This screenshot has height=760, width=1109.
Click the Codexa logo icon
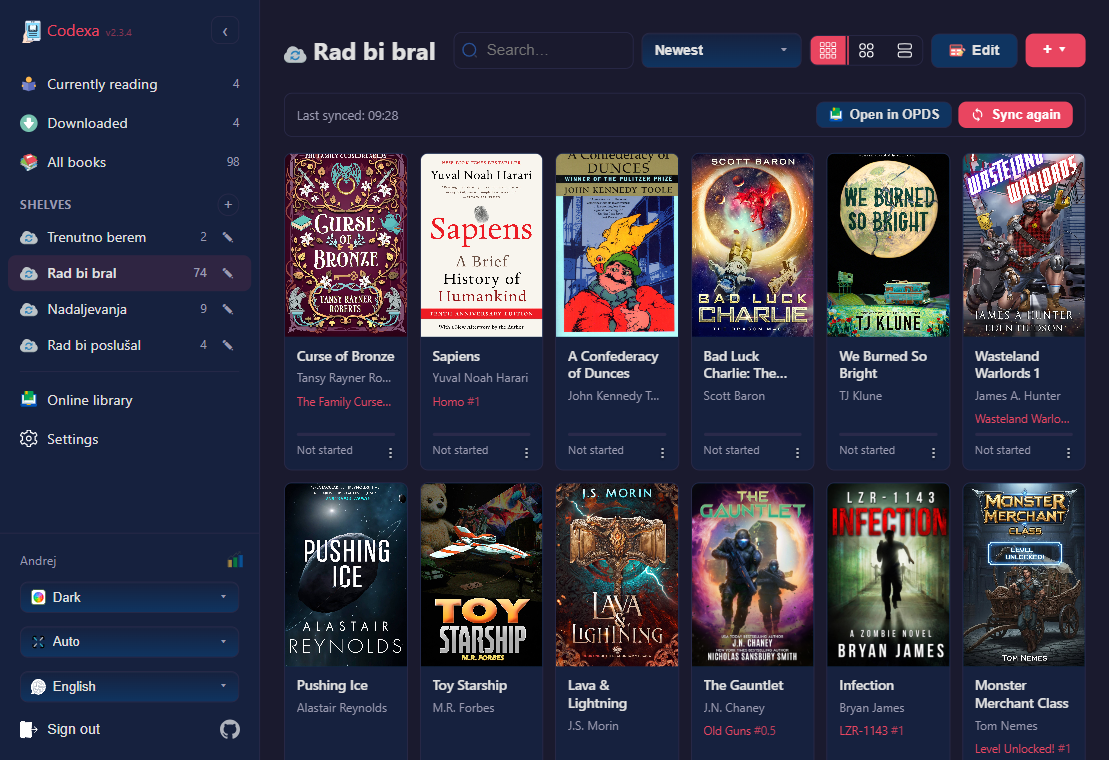(x=31, y=31)
